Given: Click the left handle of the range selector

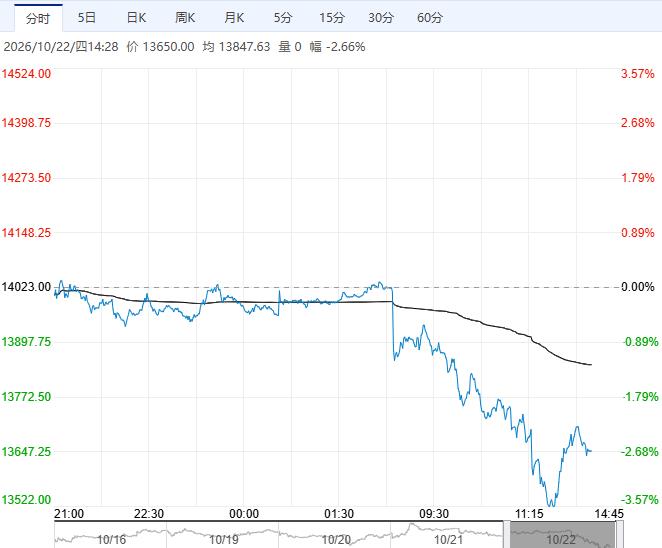Looking at the screenshot, I should click(x=505, y=535).
